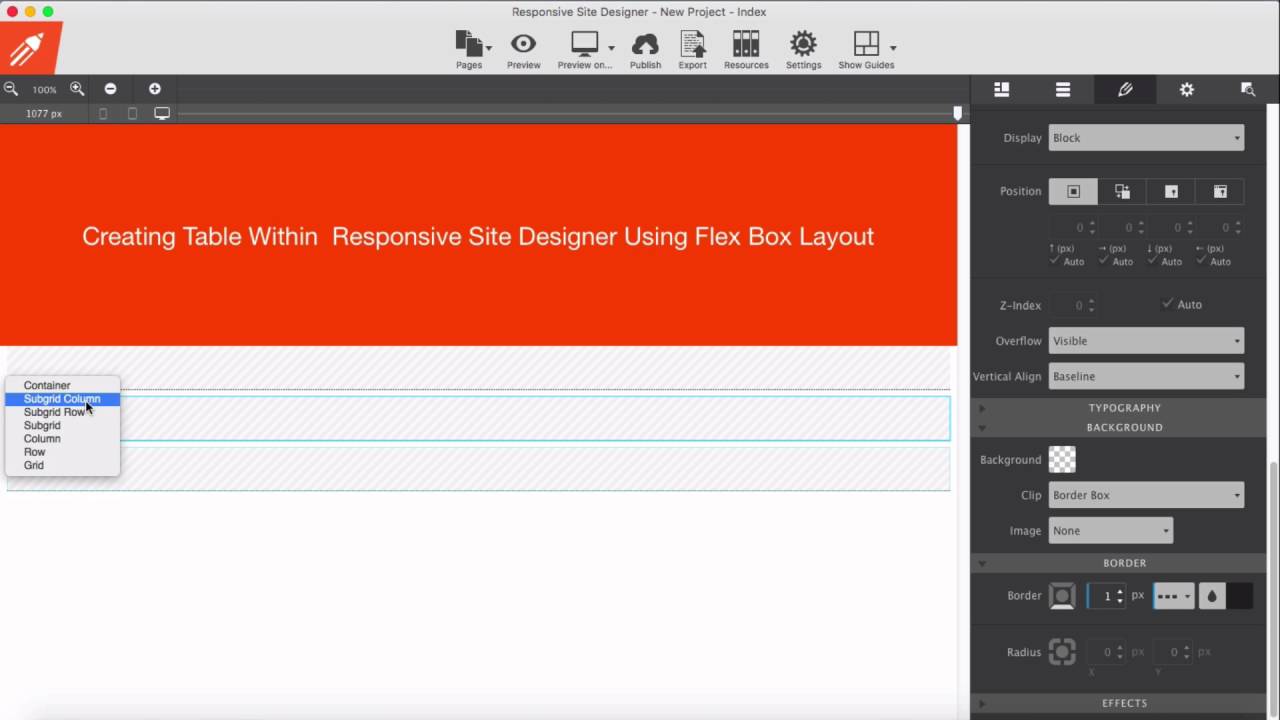Switch to the layout blocks panel tab

(1001, 89)
